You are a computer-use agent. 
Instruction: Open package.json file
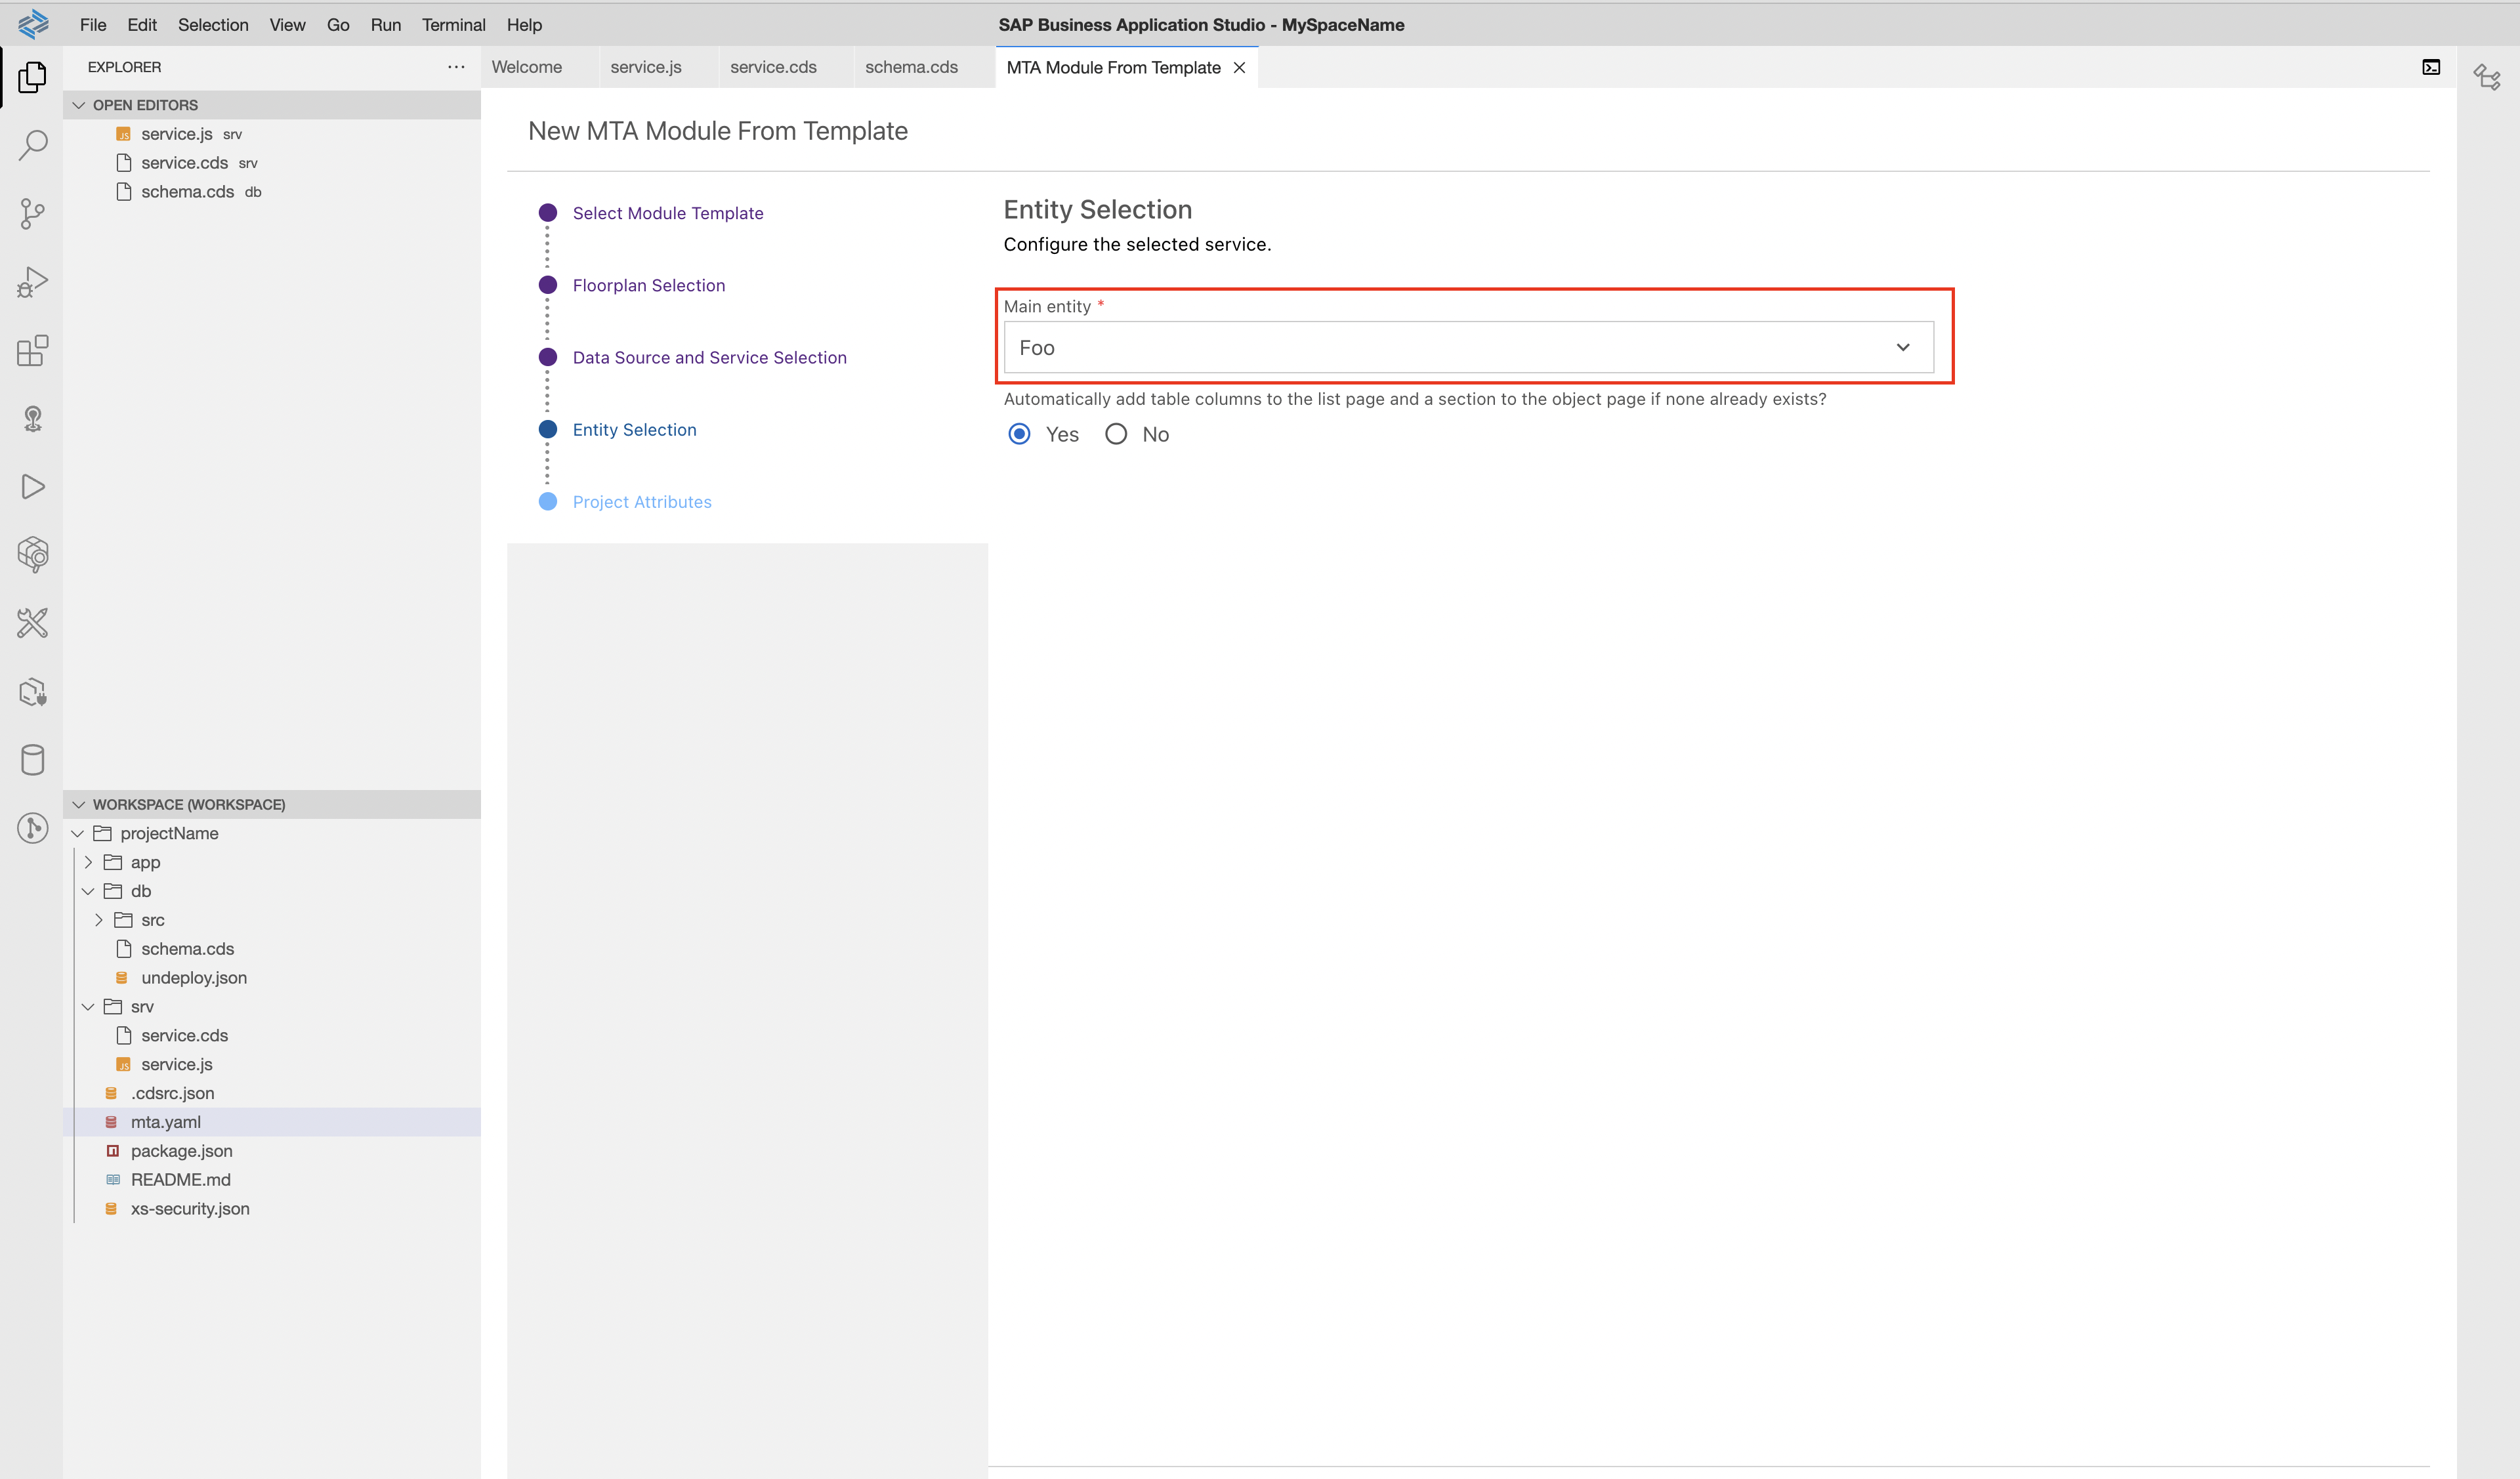272,1151
